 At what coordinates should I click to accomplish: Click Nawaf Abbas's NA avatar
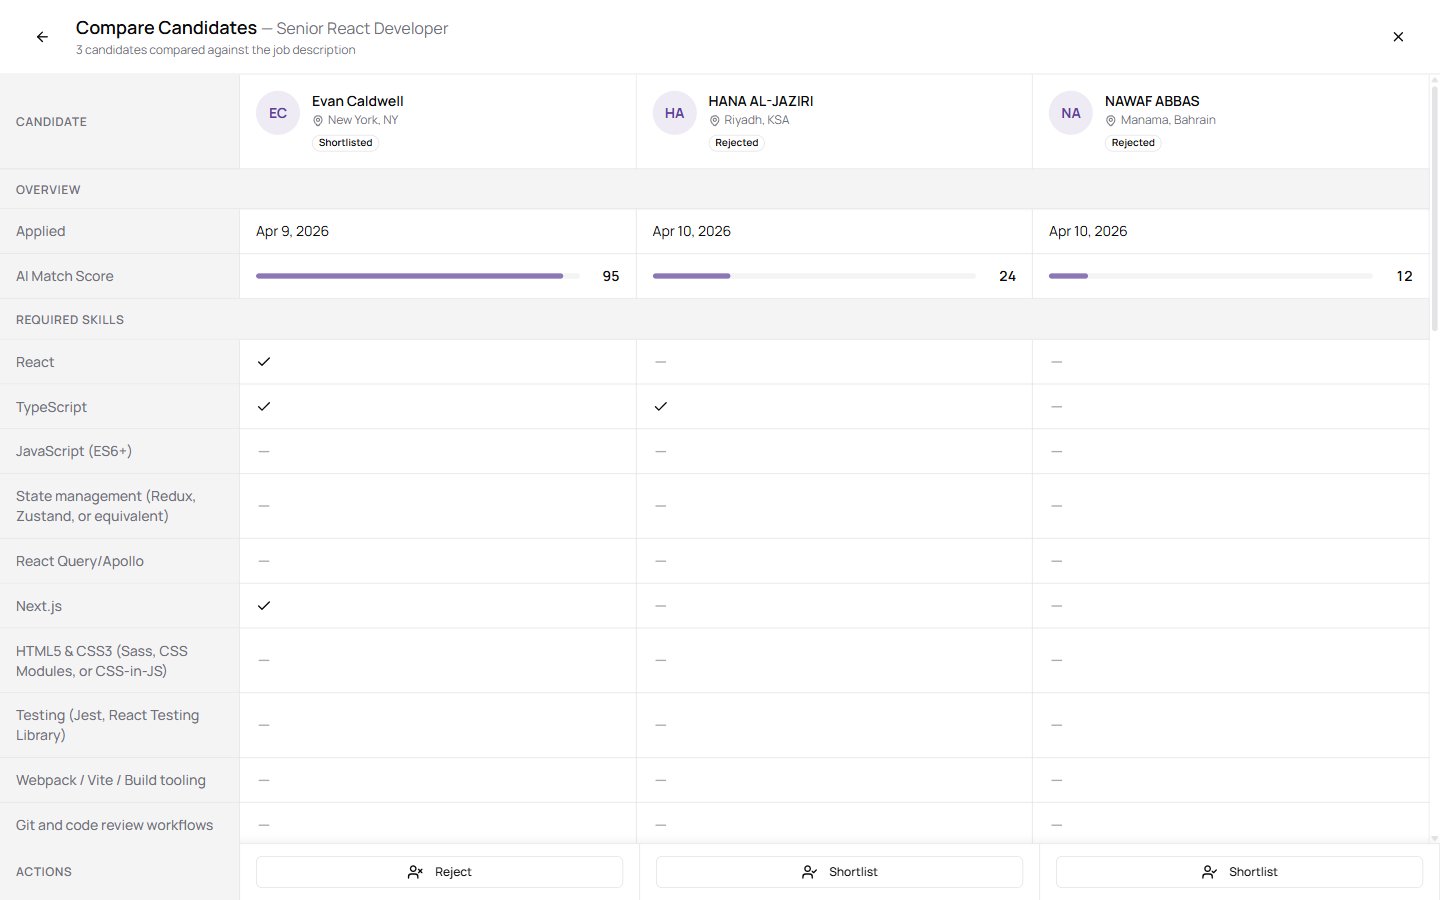1070,113
